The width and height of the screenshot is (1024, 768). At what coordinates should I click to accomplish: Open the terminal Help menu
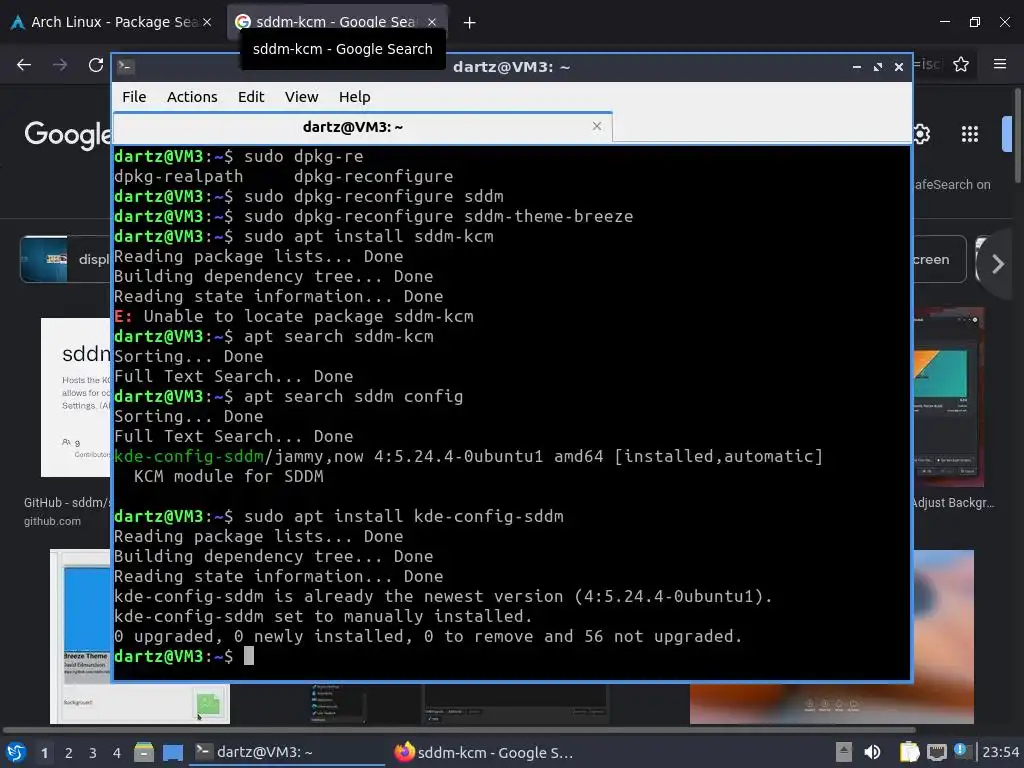[x=355, y=97]
